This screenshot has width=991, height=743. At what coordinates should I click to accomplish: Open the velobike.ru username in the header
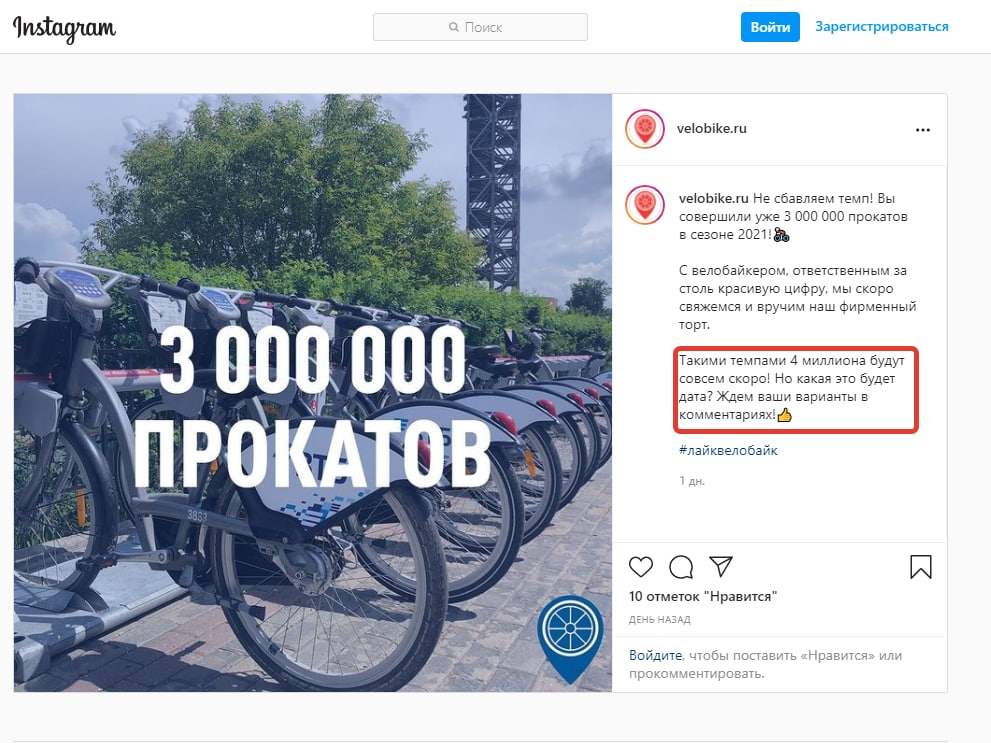tap(712, 128)
